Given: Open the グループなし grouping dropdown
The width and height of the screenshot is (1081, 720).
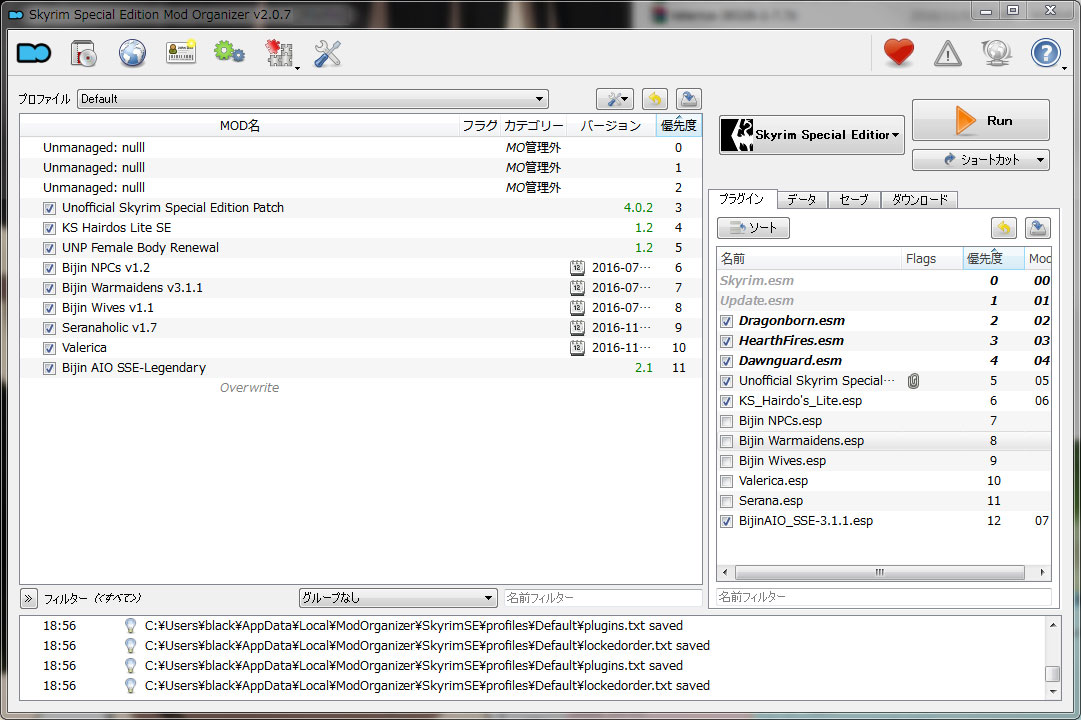Looking at the screenshot, I should 398,598.
